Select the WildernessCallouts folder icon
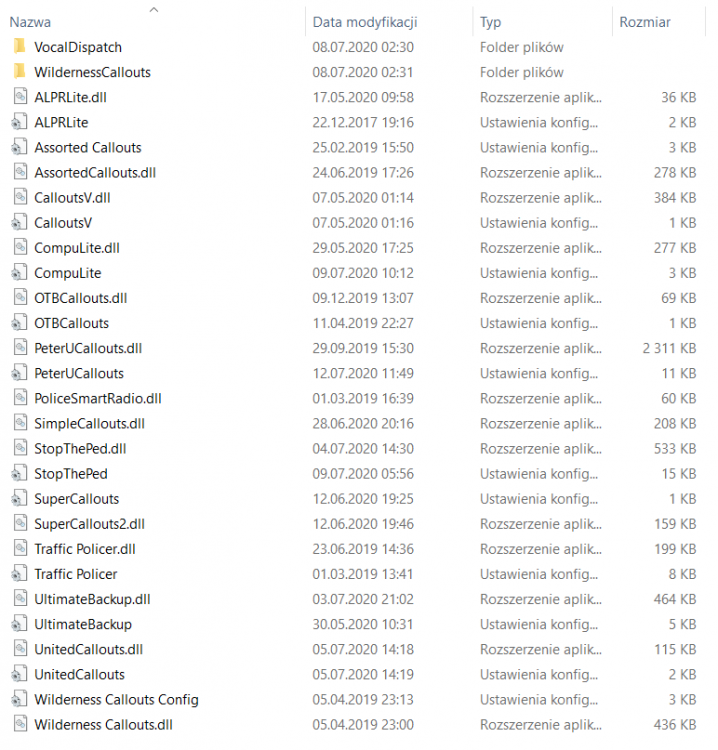This screenshot has width=718, height=750. (20, 72)
